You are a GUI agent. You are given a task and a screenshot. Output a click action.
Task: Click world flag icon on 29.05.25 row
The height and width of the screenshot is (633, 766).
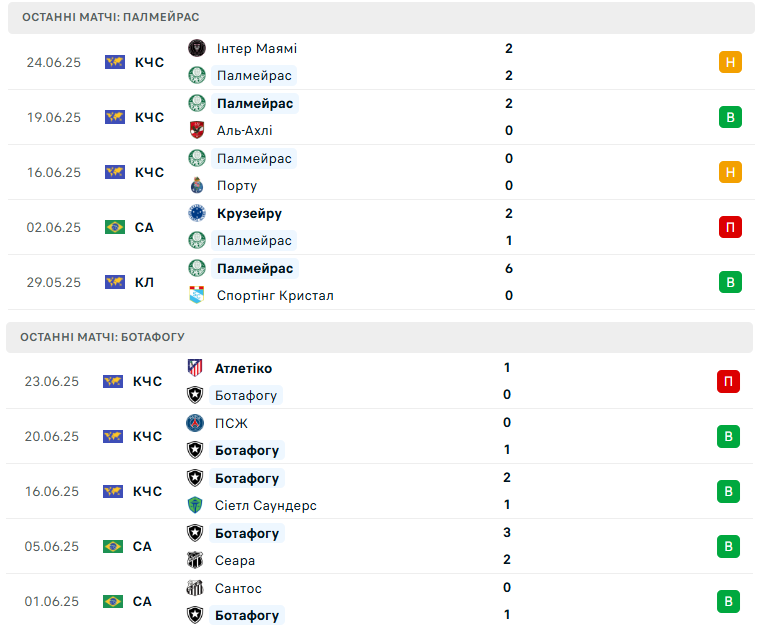[x=115, y=282]
